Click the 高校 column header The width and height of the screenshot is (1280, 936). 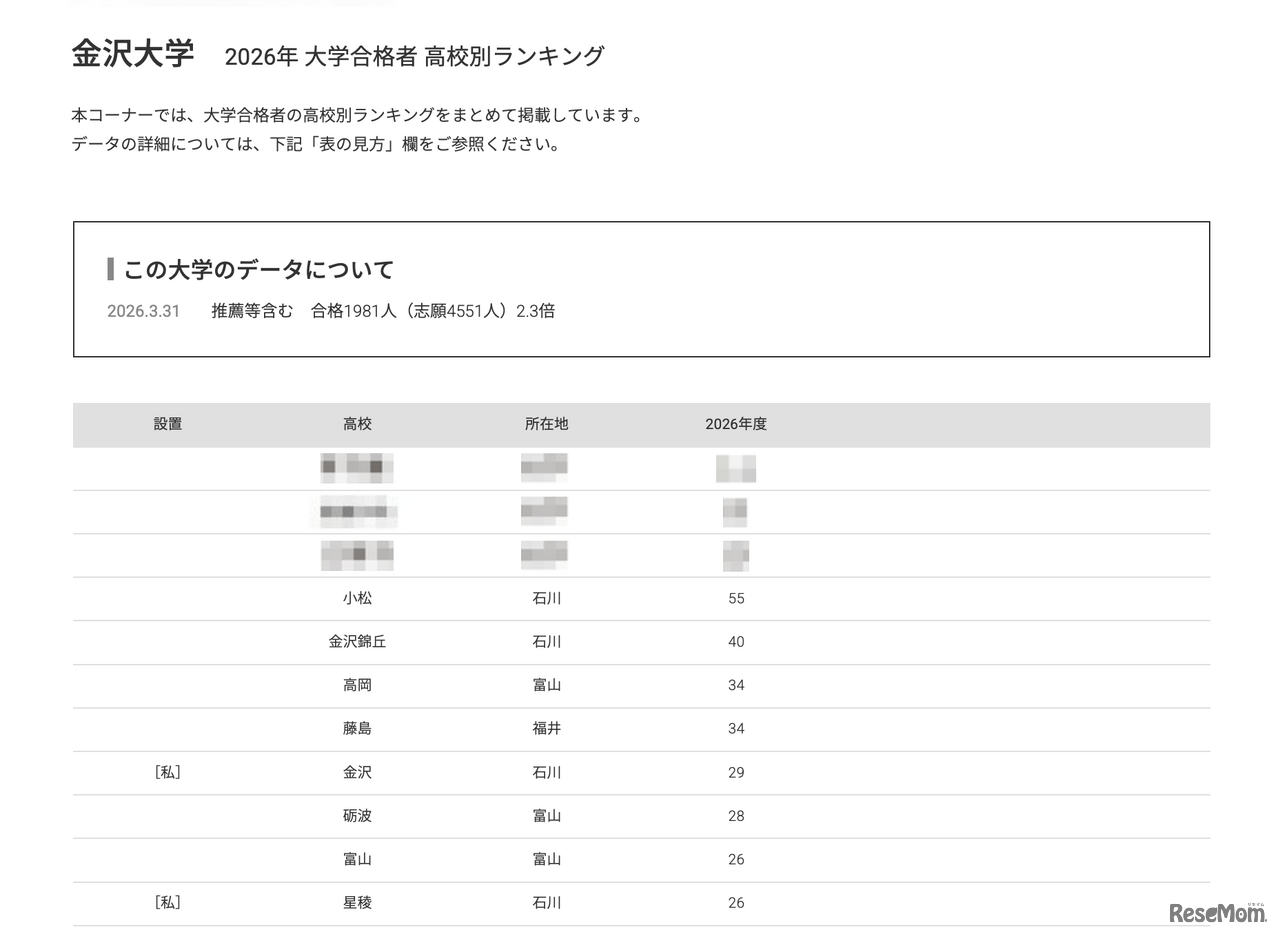tap(357, 424)
